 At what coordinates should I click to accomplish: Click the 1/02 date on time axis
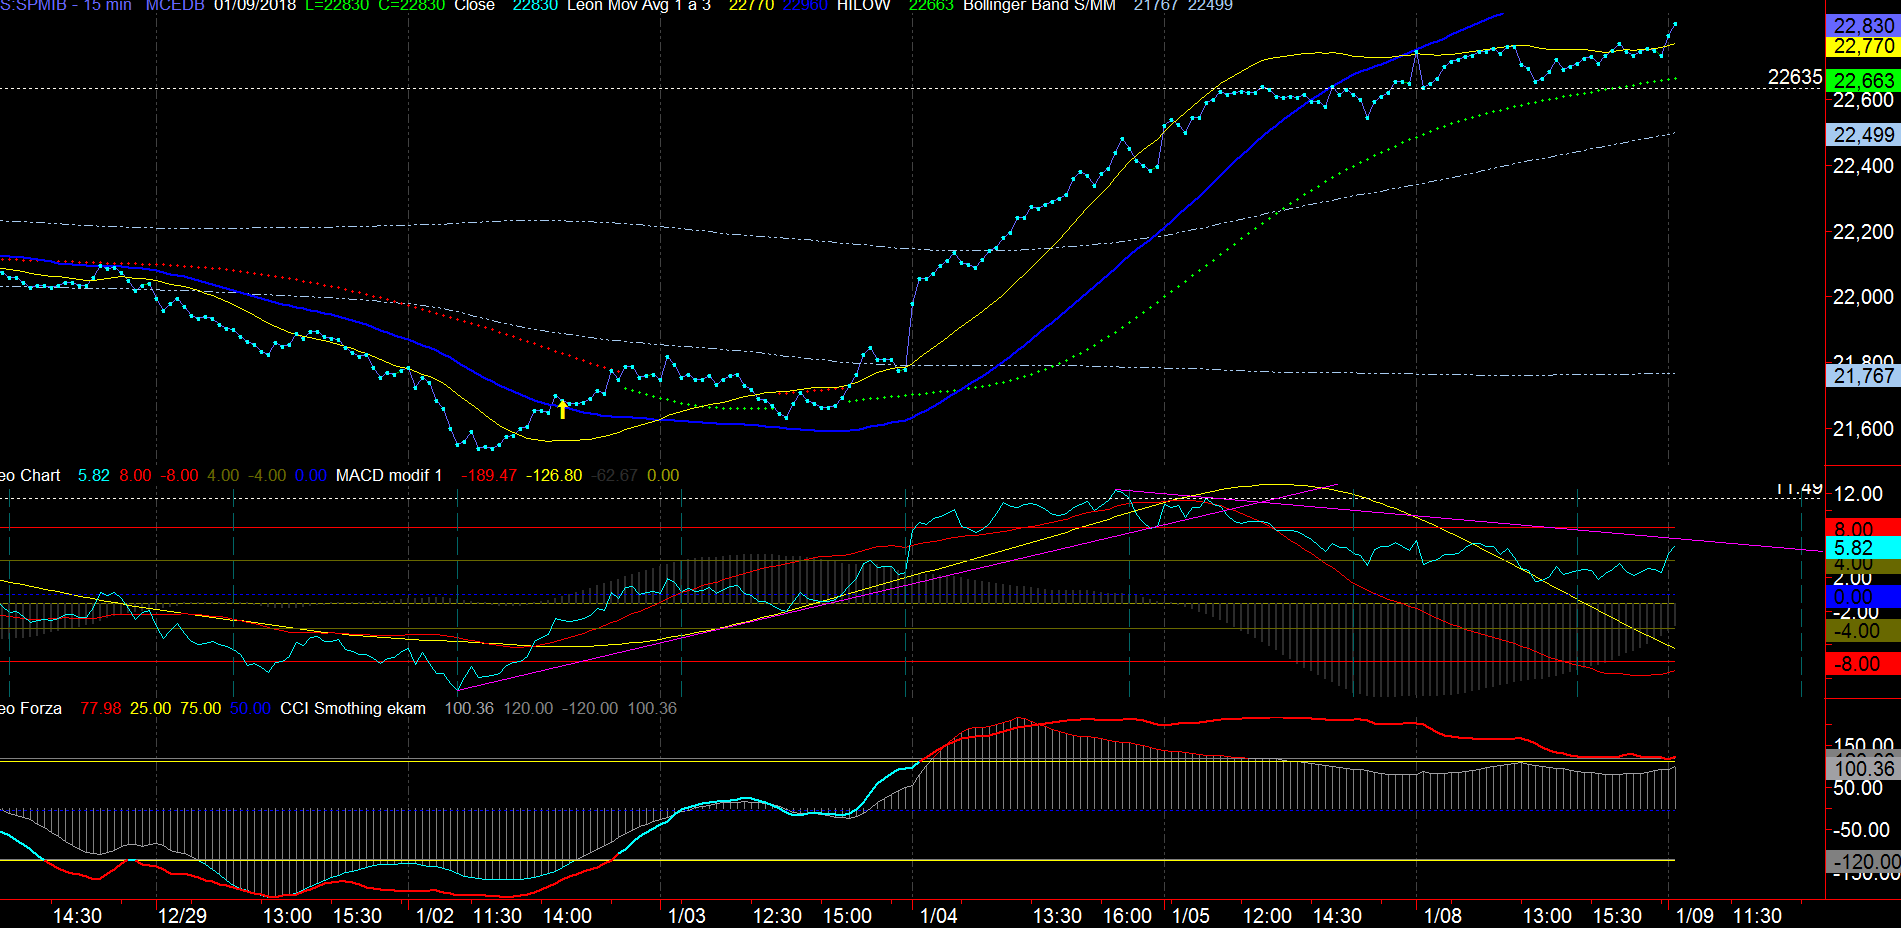click(x=435, y=916)
